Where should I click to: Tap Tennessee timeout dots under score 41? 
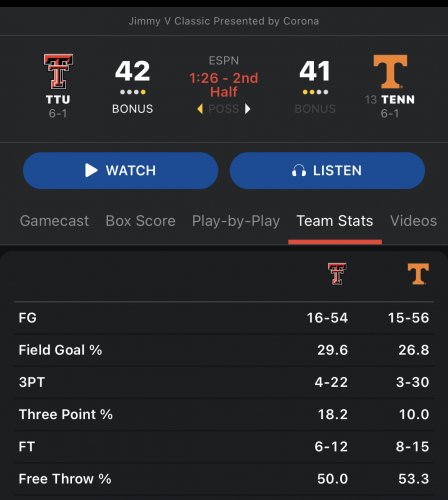[315, 92]
